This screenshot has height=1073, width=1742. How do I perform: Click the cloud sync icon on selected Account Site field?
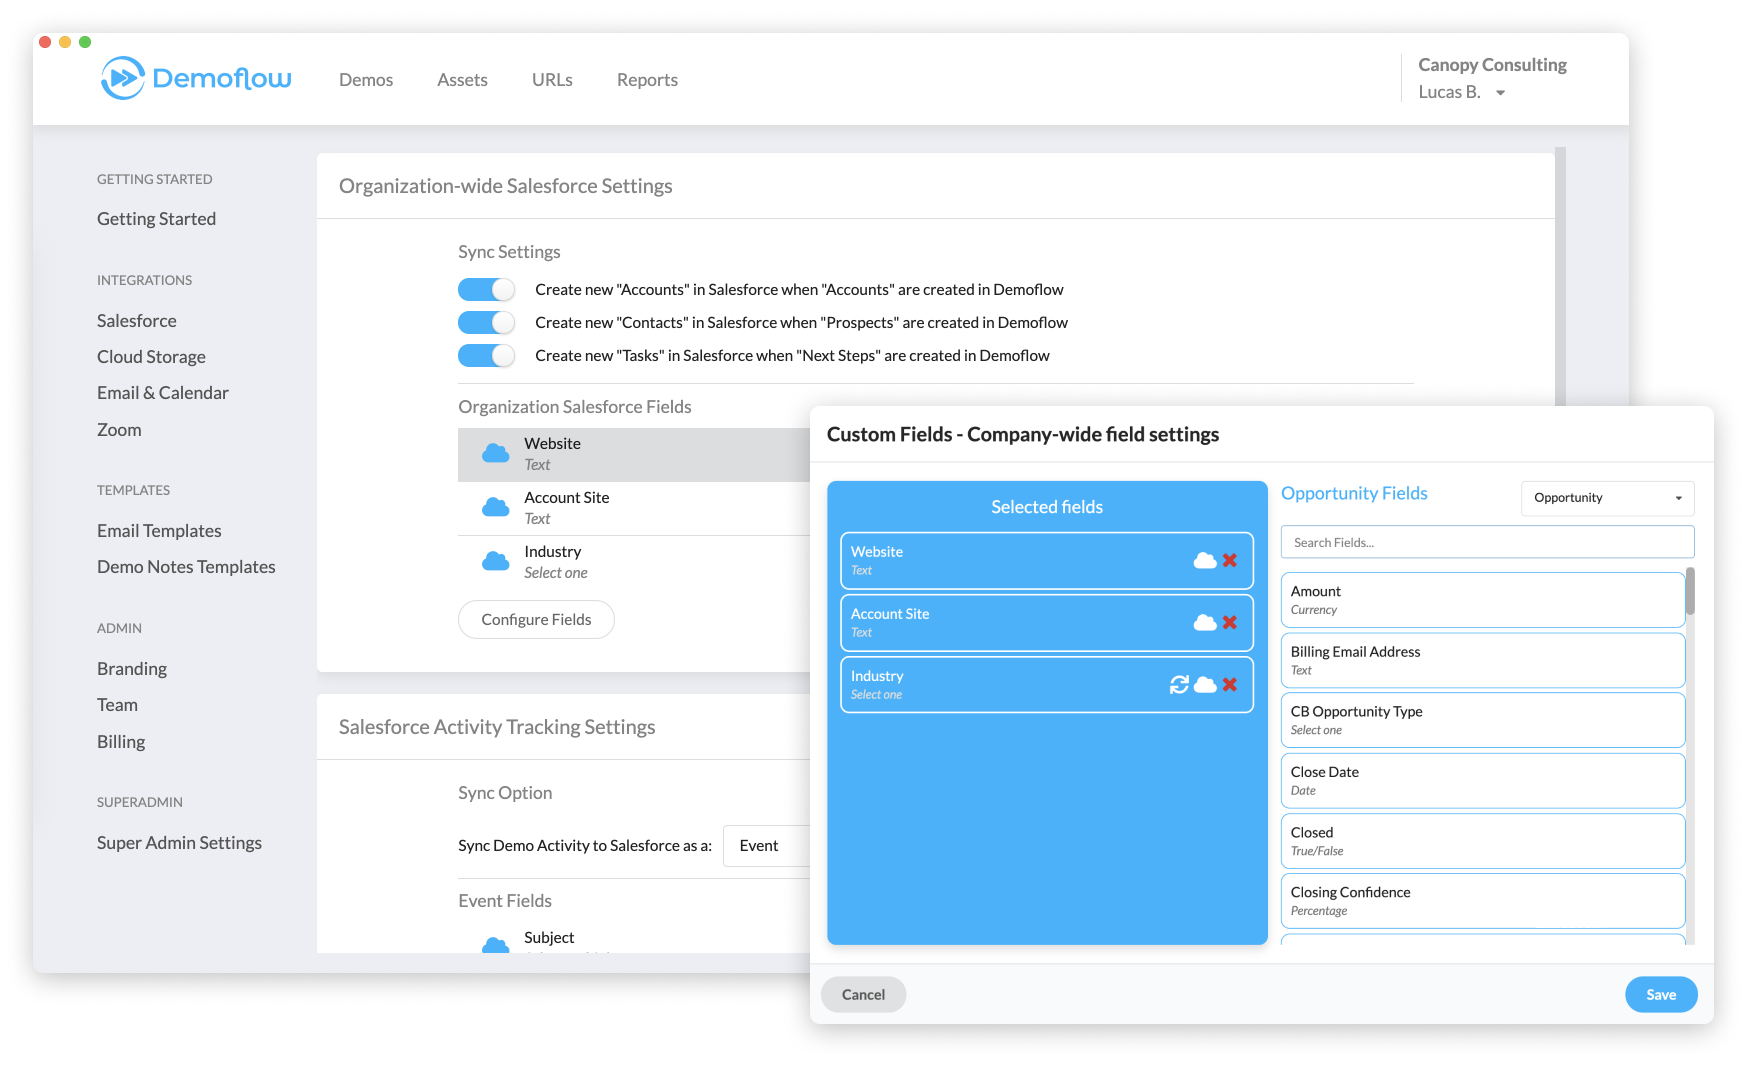[1205, 622]
